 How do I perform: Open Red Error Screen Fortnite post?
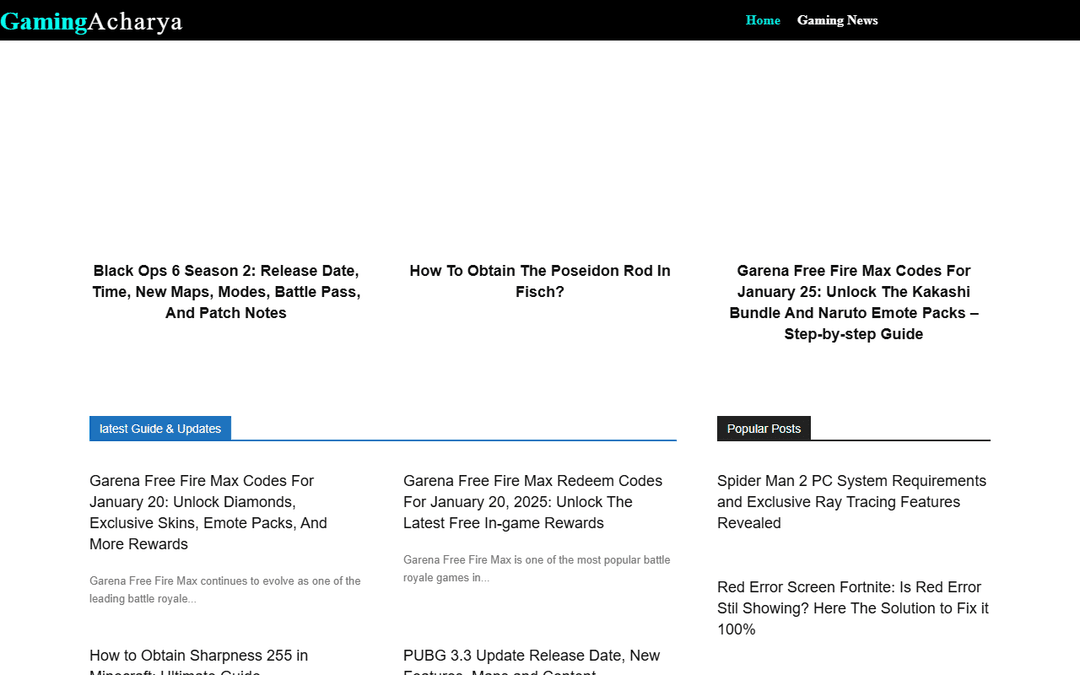click(853, 608)
